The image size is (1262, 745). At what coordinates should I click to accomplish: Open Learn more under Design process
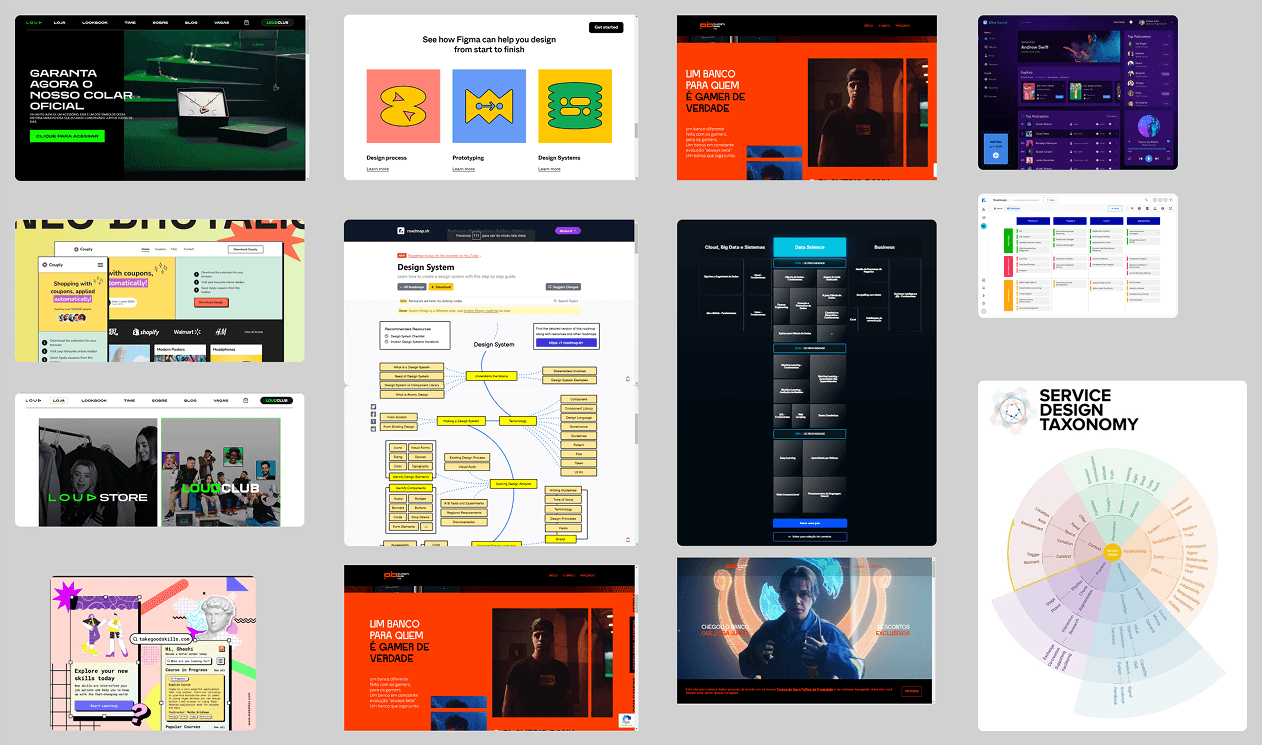(x=378, y=169)
